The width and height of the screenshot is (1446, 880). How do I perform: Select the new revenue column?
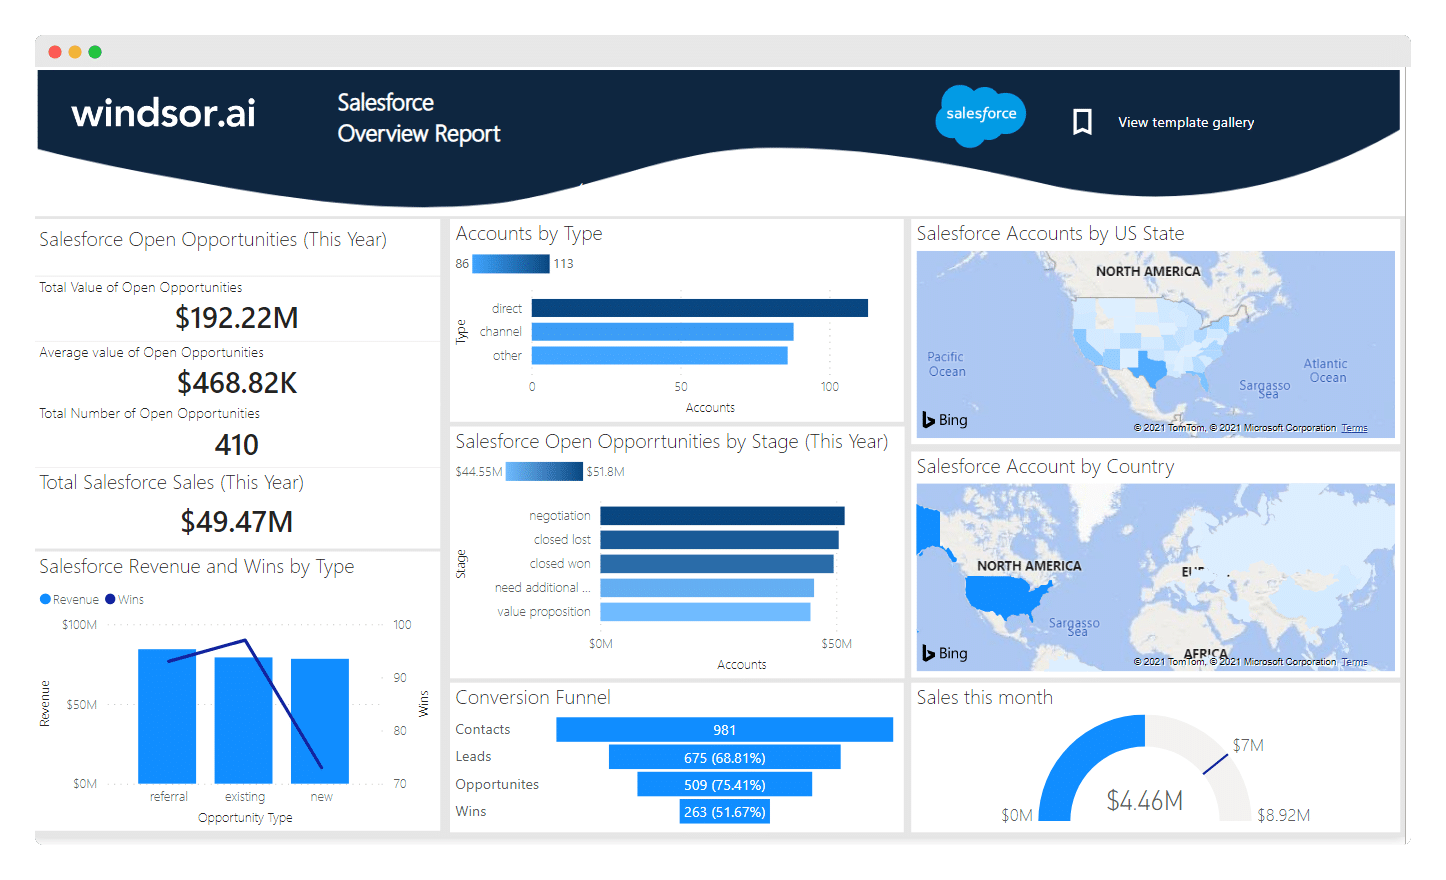320,721
